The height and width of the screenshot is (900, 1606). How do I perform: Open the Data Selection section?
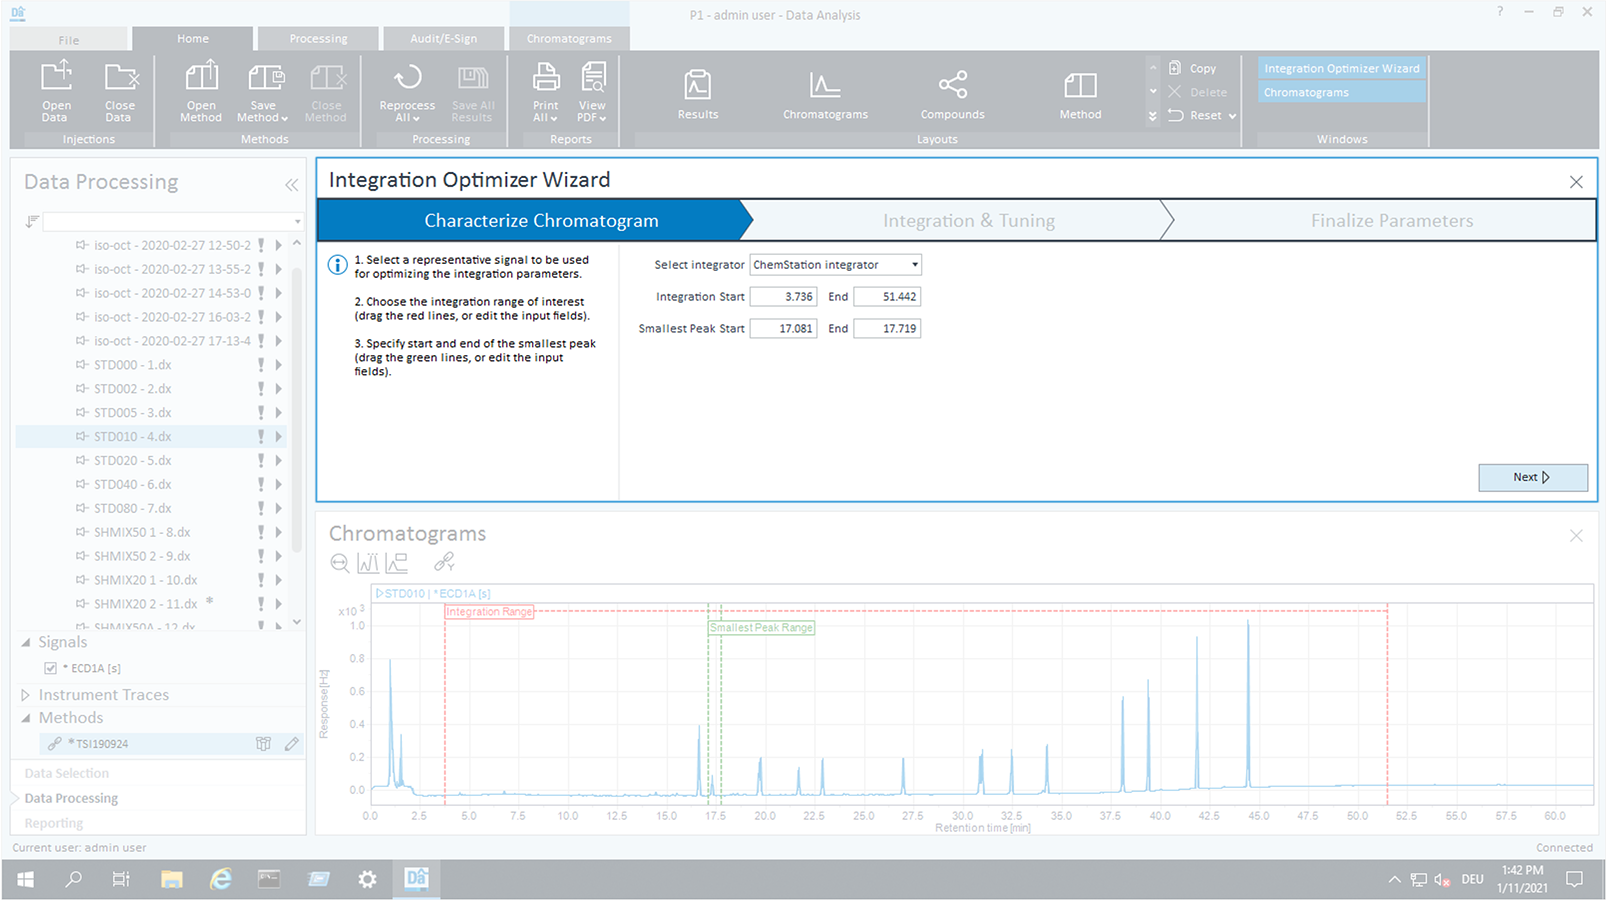click(66, 772)
